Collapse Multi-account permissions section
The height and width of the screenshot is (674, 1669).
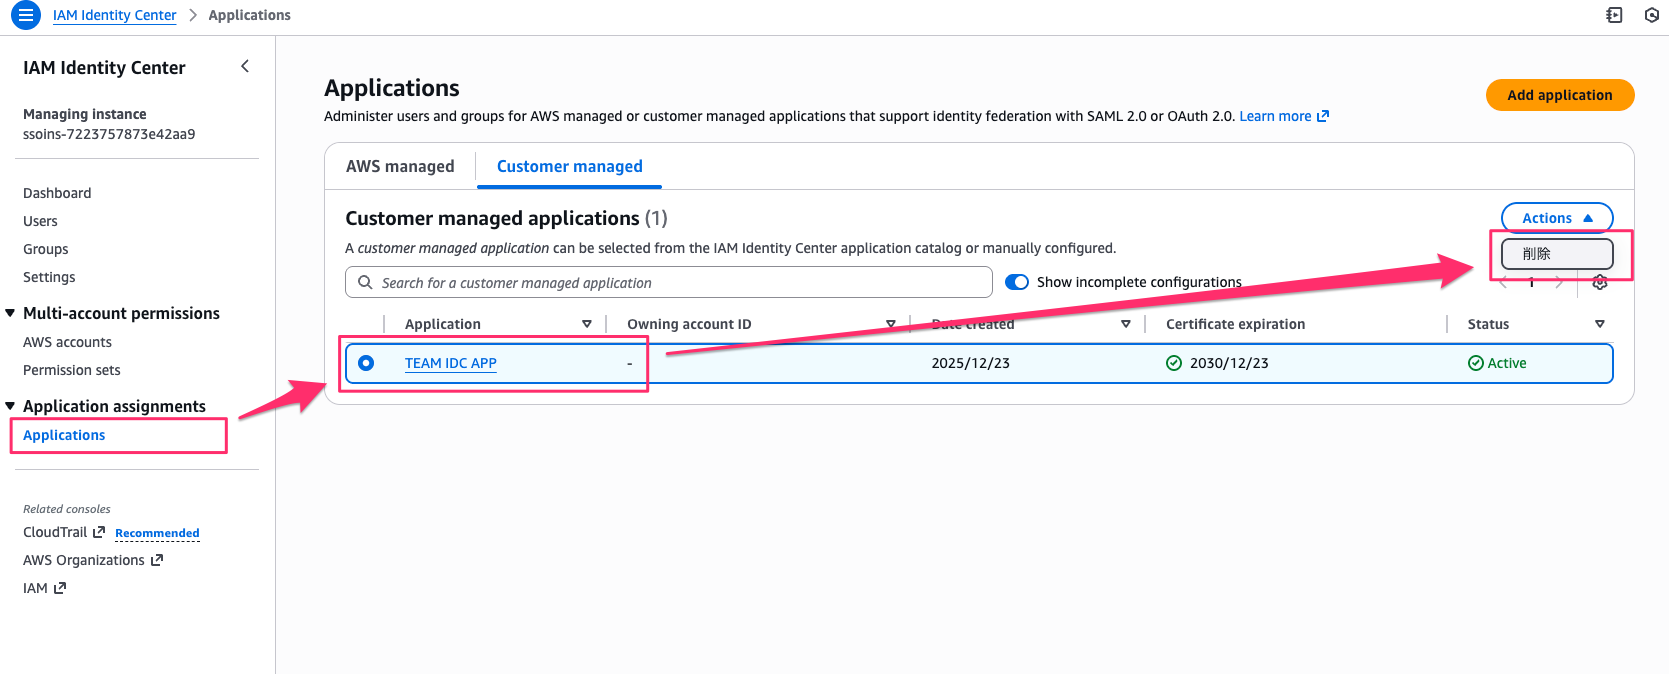pyautogui.click(x=11, y=313)
